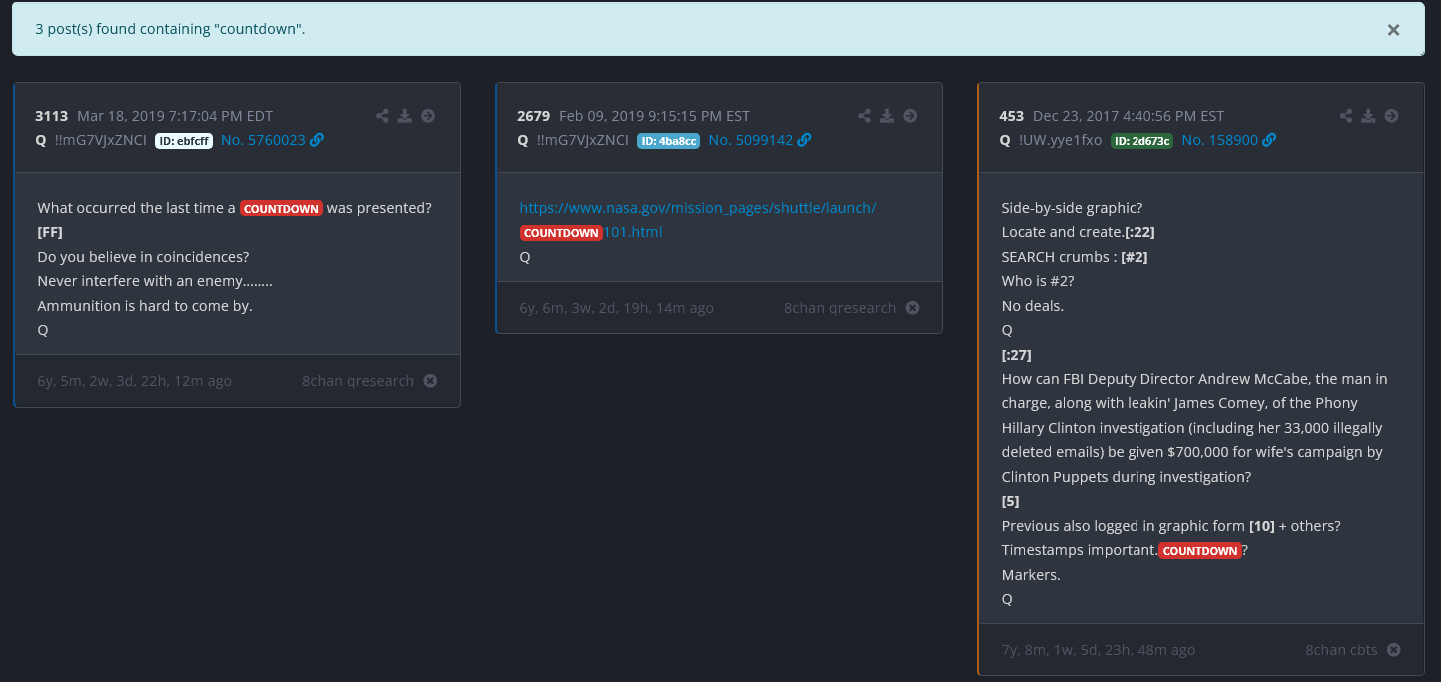
Task: Click the line "SEARCH crumbs : [#2]"
Action: click(1074, 257)
